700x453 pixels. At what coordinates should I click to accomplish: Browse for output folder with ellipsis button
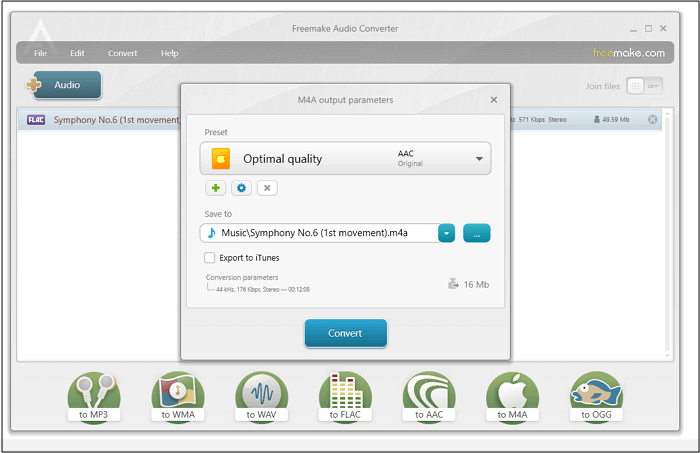point(477,233)
